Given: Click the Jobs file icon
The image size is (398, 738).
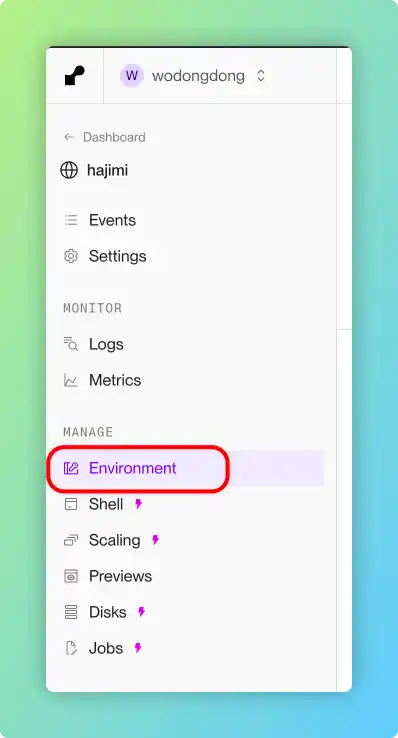Looking at the screenshot, I should pos(71,648).
